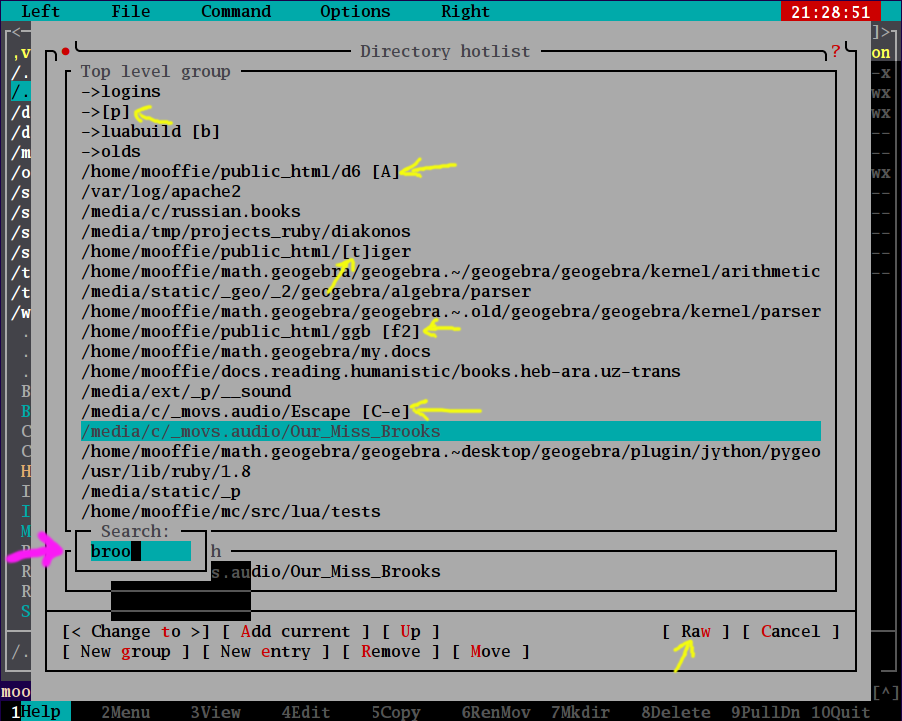The width and height of the screenshot is (902, 721).
Task: Click the Search input containing 'broo'
Action: click(x=140, y=551)
